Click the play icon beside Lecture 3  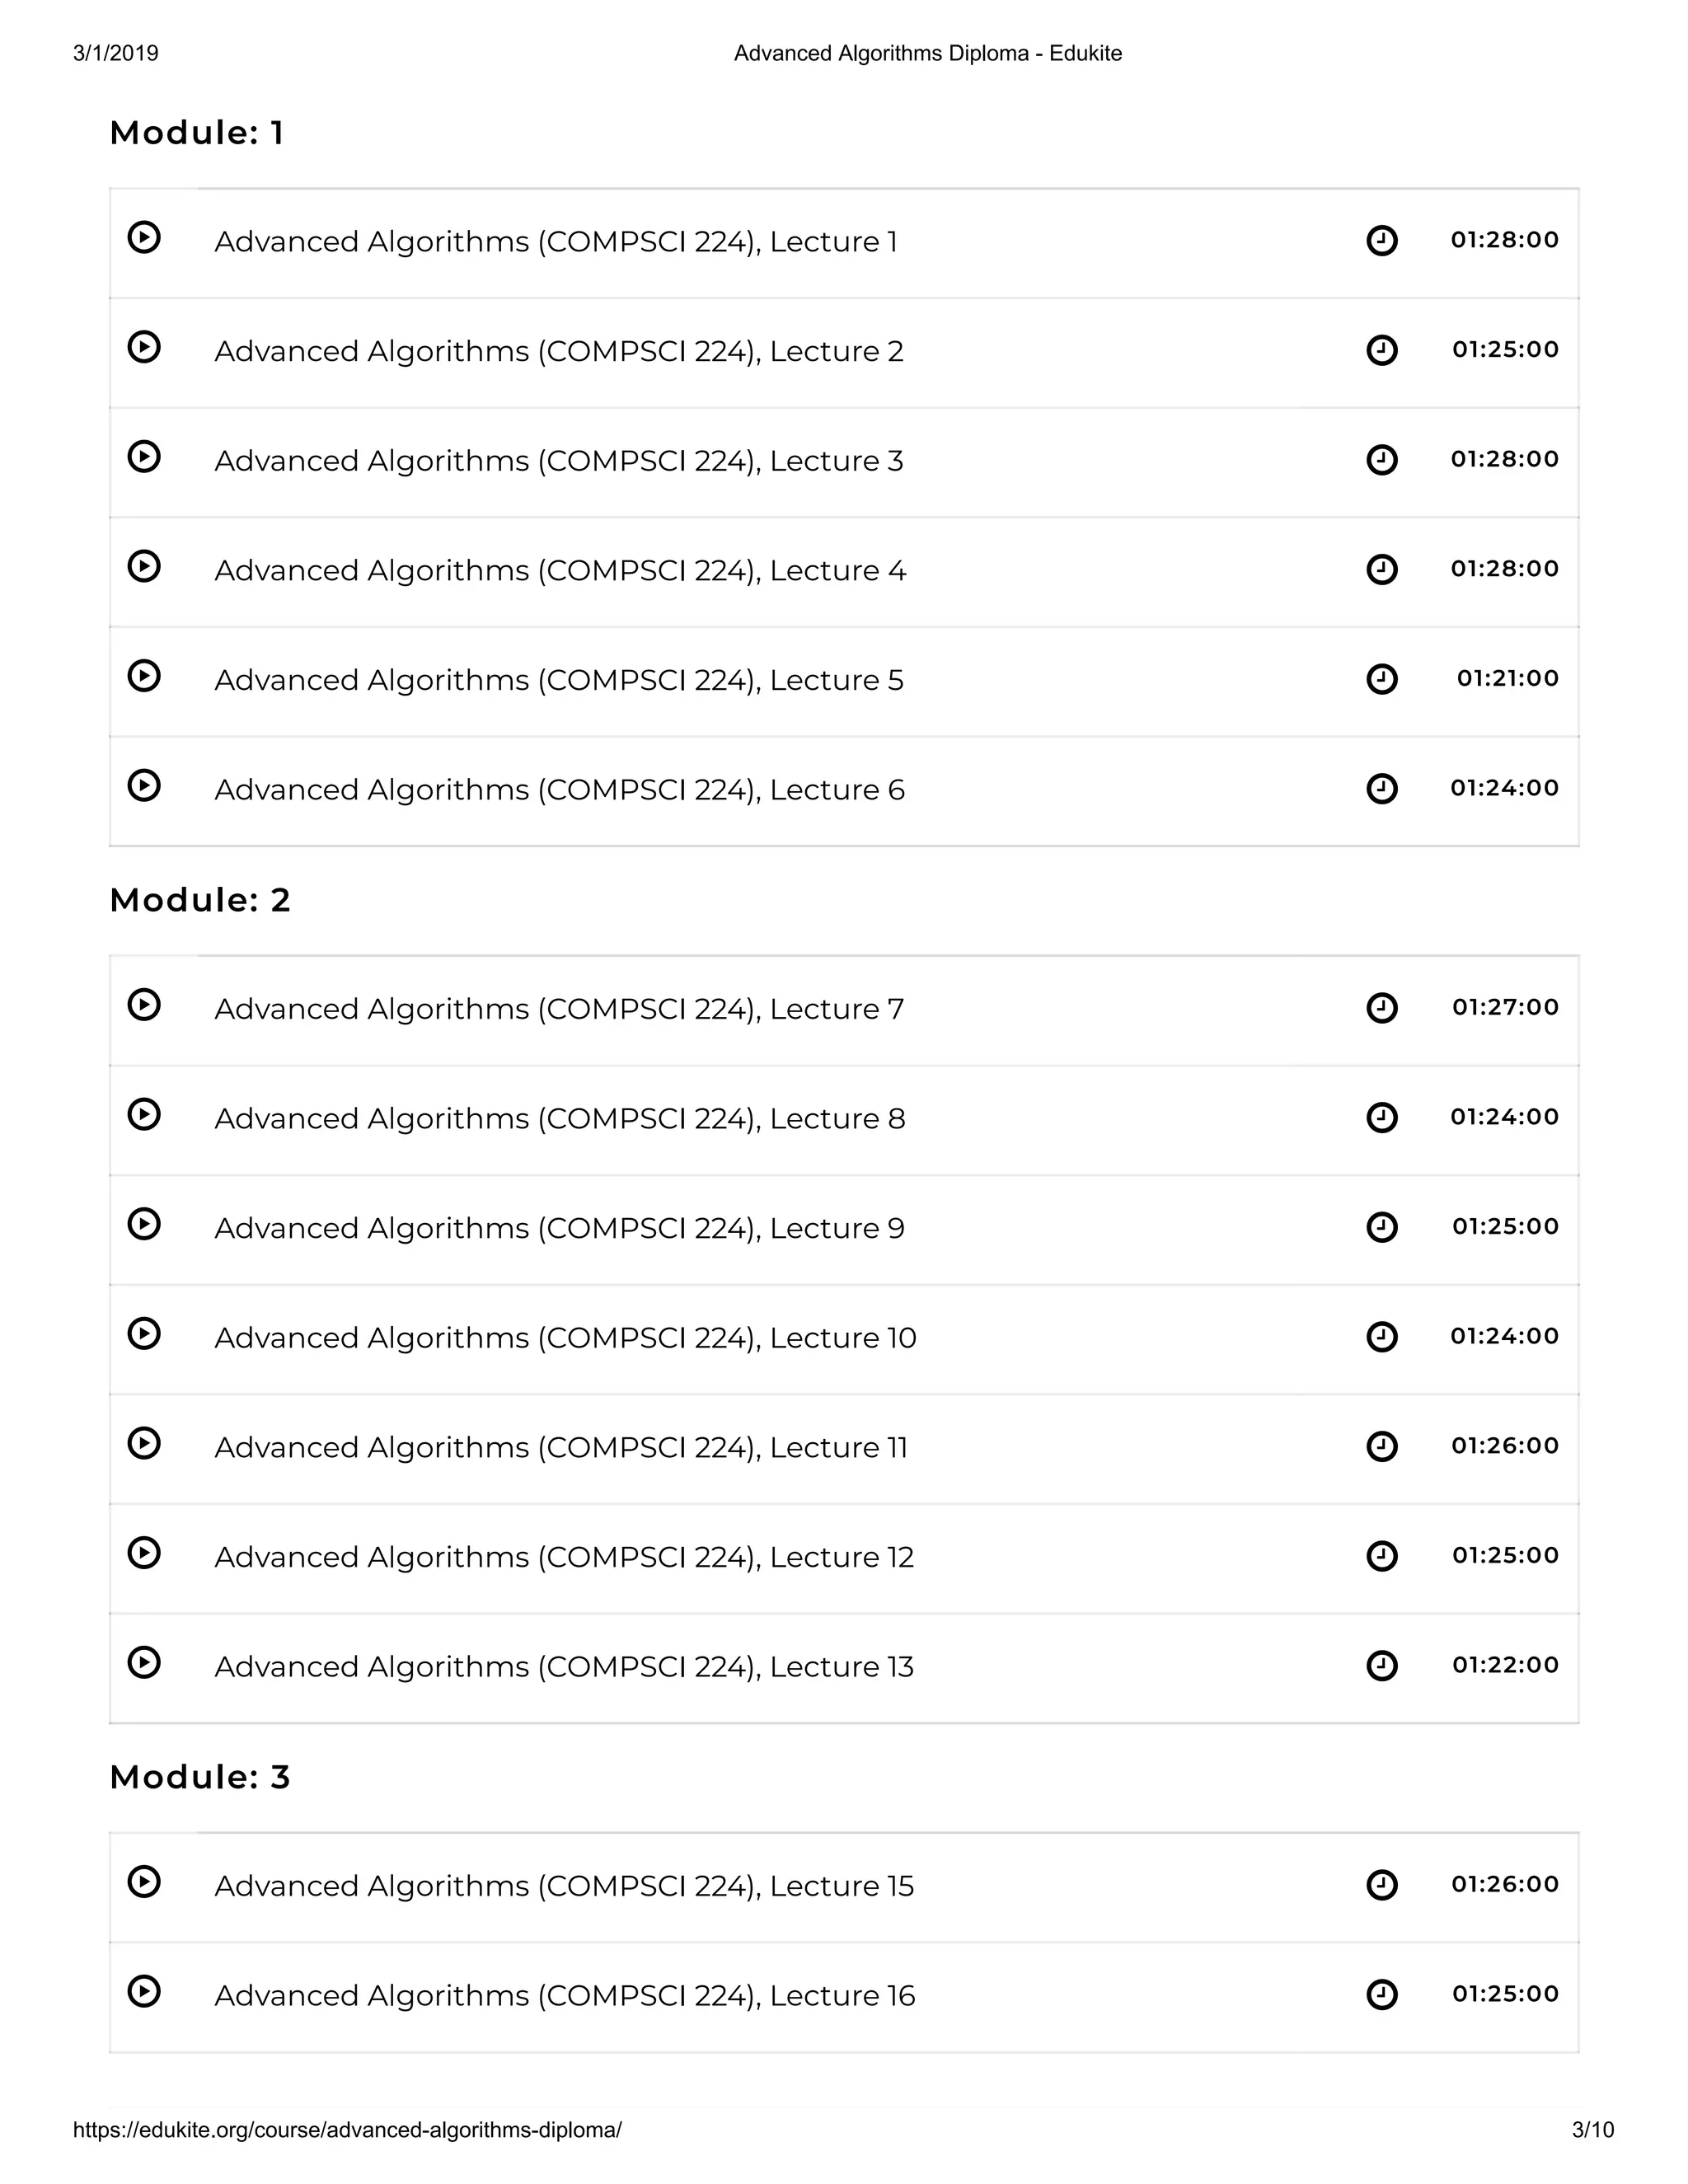pos(144,457)
